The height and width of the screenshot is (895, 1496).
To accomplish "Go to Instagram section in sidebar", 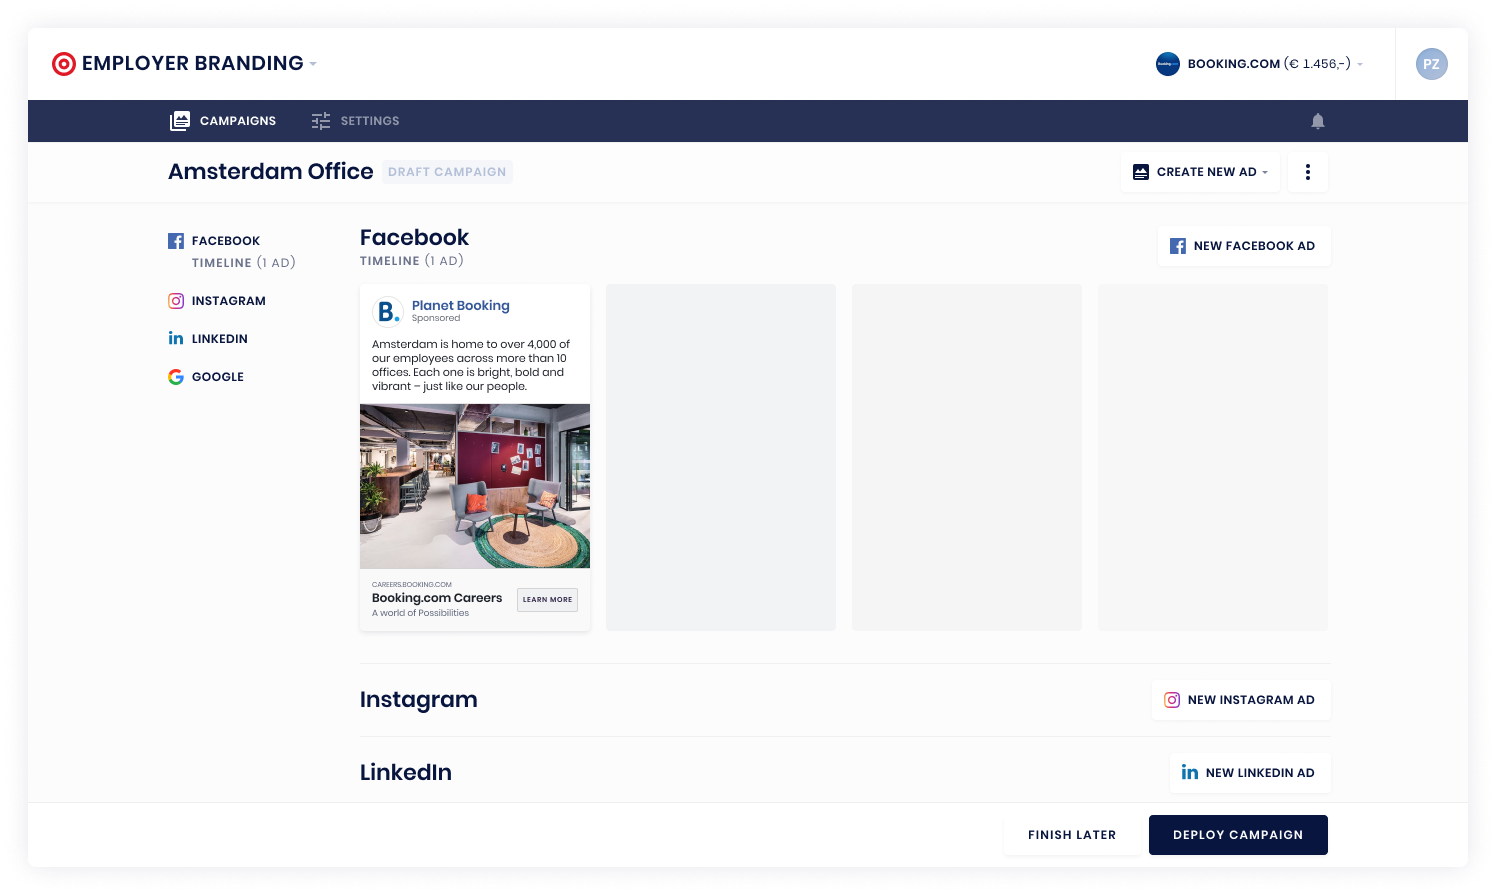I will [x=229, y=301].
